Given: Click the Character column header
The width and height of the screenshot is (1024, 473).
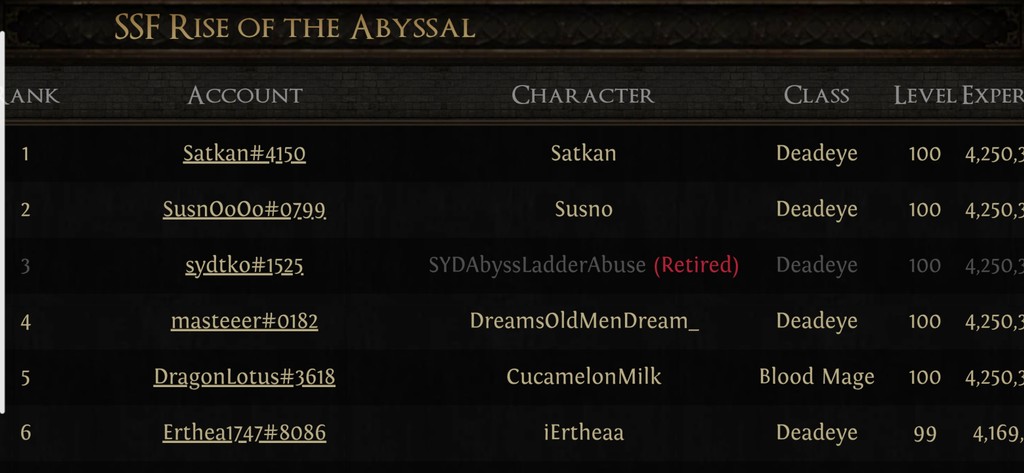Looking at the screenshot, I should click(x=582, y=96).
